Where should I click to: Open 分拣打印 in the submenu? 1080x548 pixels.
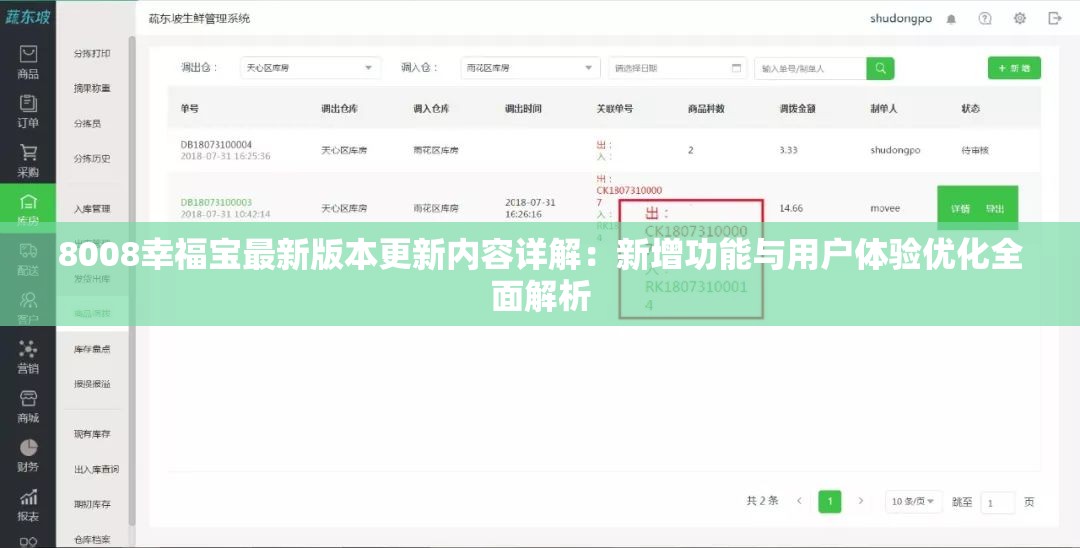[92, 54]
